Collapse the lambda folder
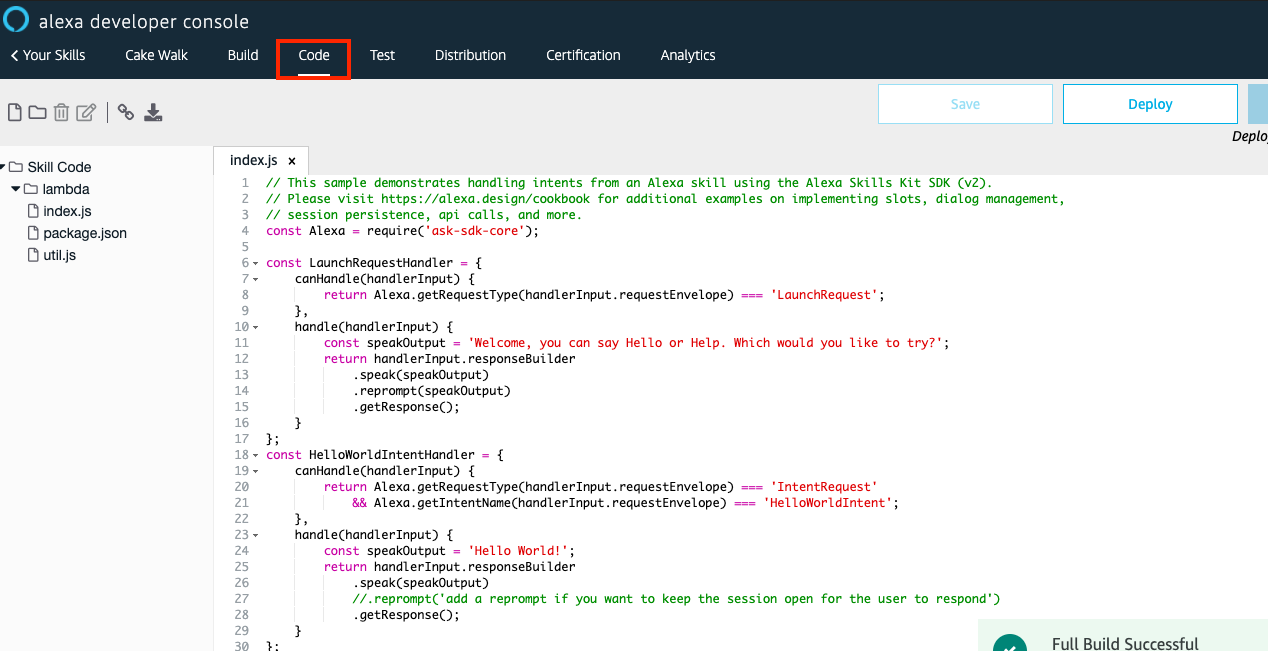 coord(16,189)
